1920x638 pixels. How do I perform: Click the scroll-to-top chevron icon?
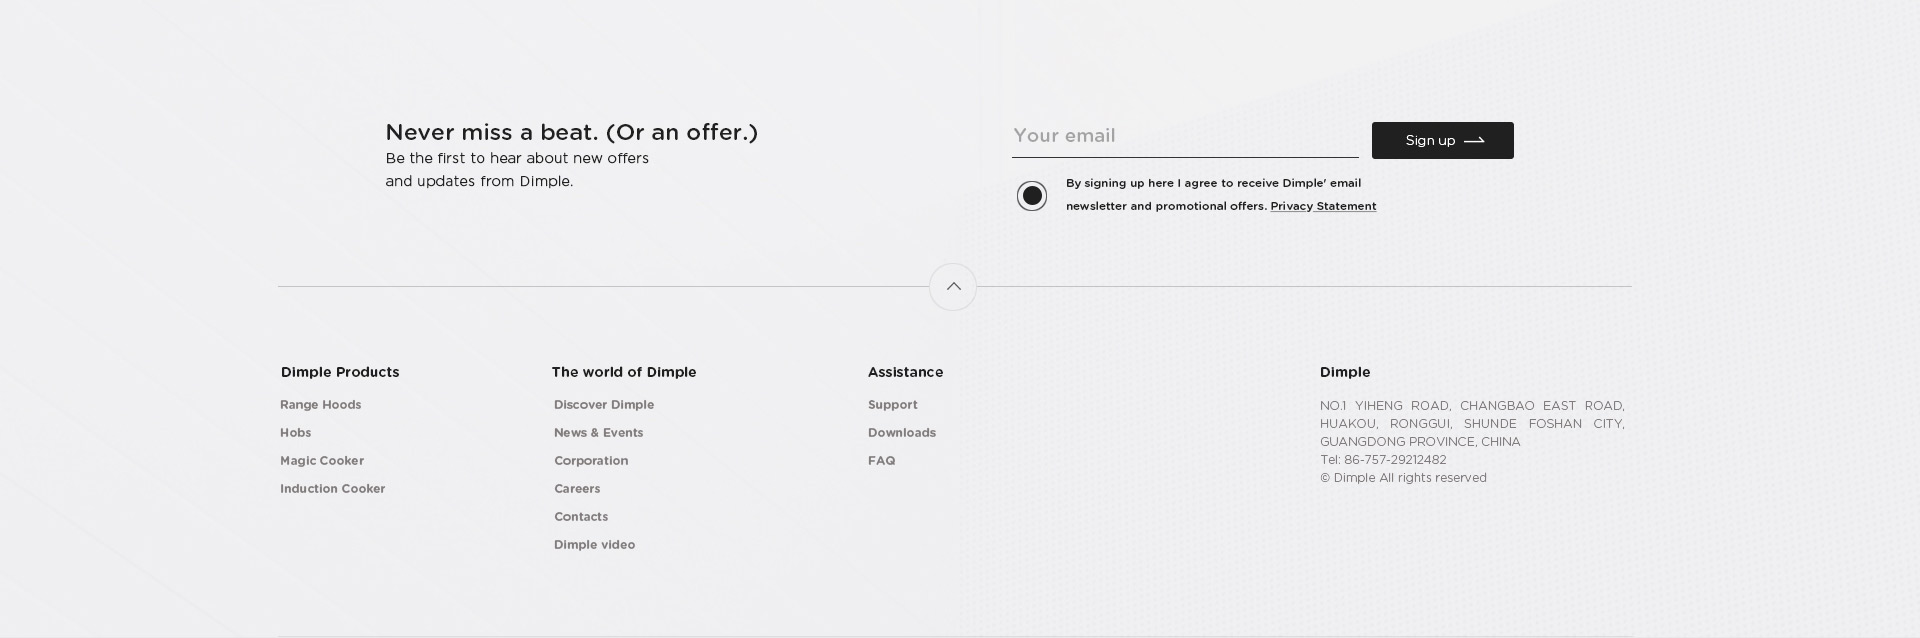pos(953,287)
